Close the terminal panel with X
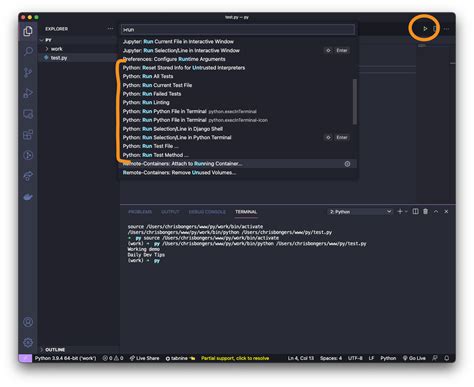The image size is (474, 387). coord(446,211)
